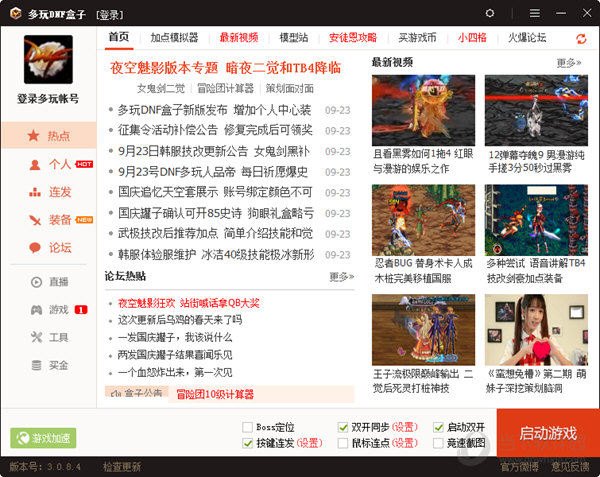Open forum post 夜空魅影狂欢 站街喊话拿QB大奖
The height and width of the screenshot is (477, 600).
point(189,303)
